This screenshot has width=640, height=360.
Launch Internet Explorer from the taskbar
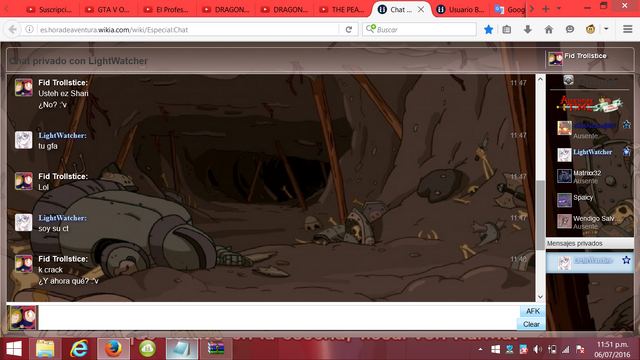coord(79,349)
